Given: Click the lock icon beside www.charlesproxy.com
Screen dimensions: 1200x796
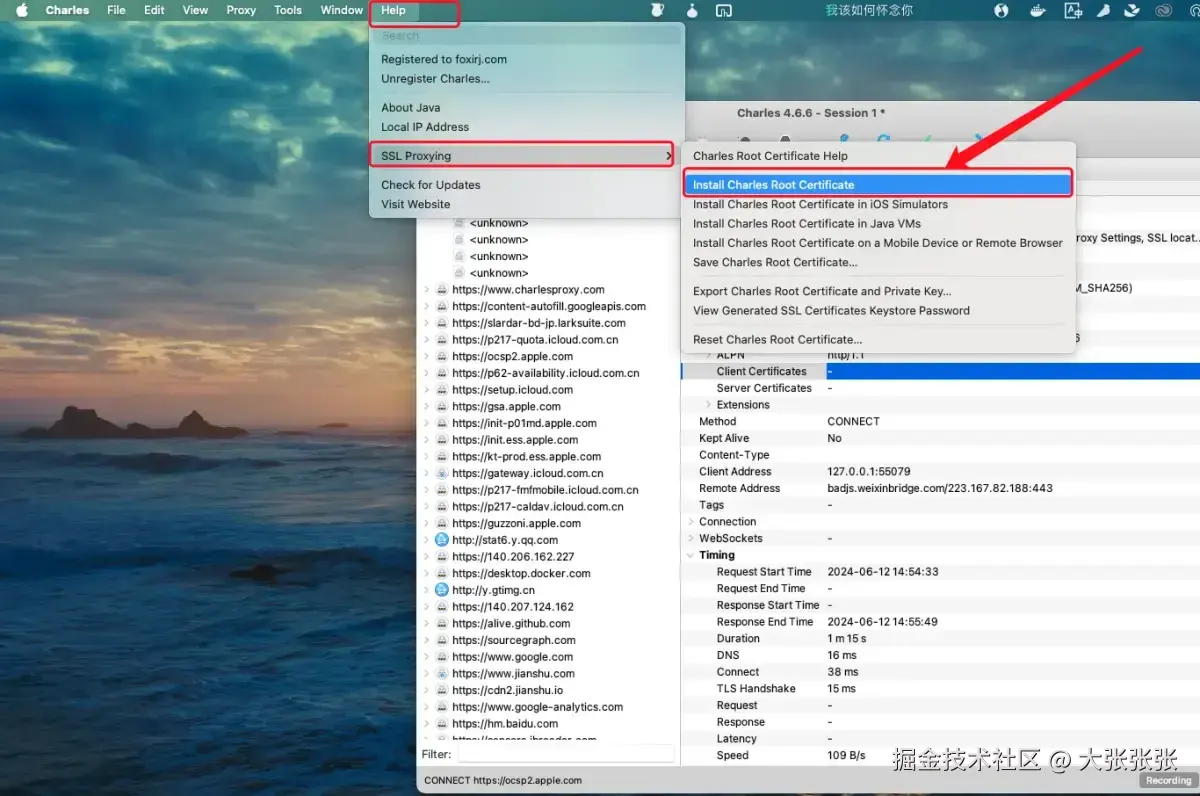Looking at the screenshot, I should 442,290.
